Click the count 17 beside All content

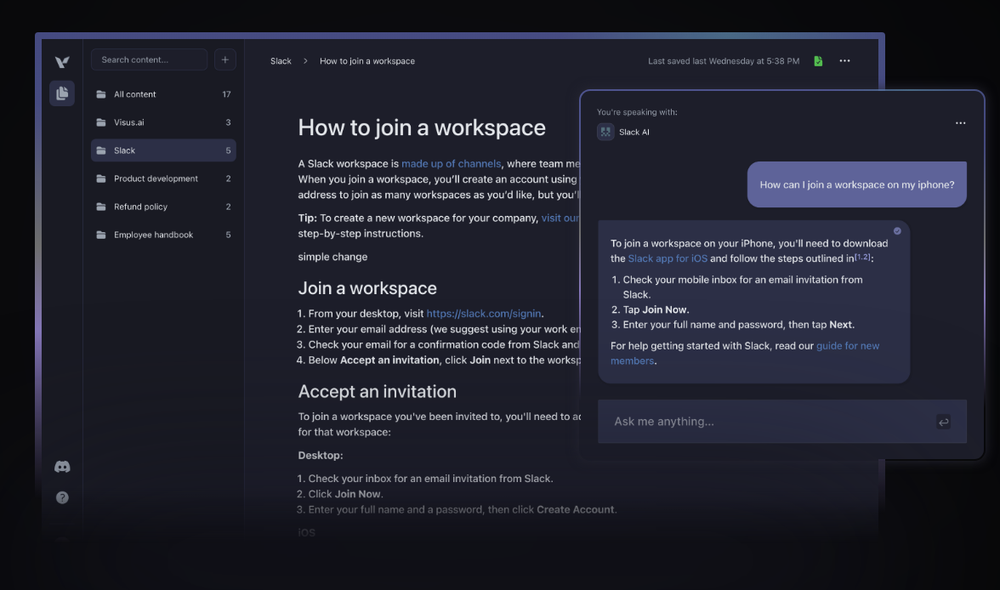click(x=226, y=94)
